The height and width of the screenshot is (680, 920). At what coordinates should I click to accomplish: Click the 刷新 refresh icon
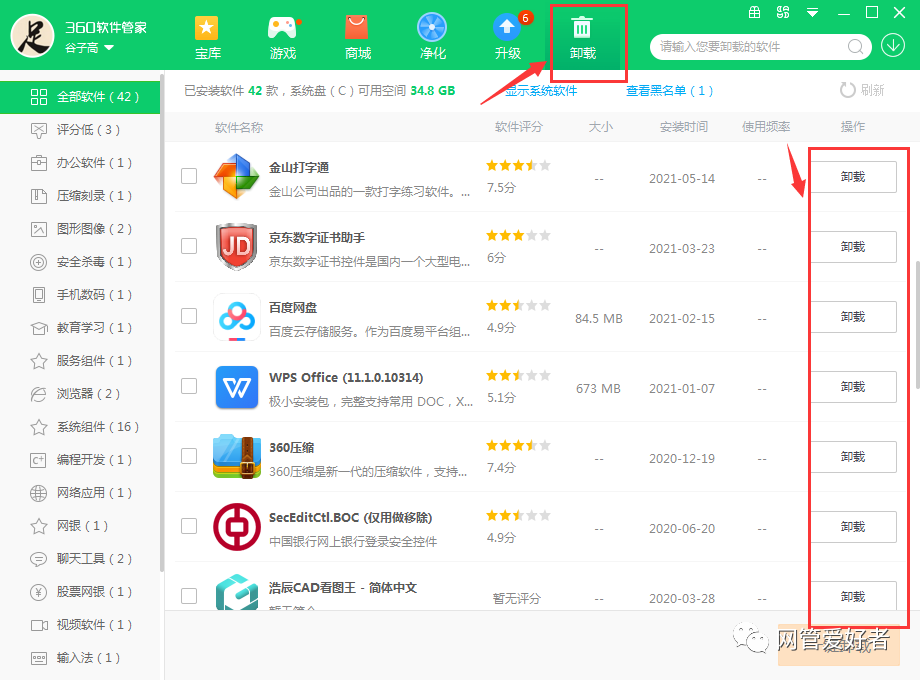pos(847,90)
